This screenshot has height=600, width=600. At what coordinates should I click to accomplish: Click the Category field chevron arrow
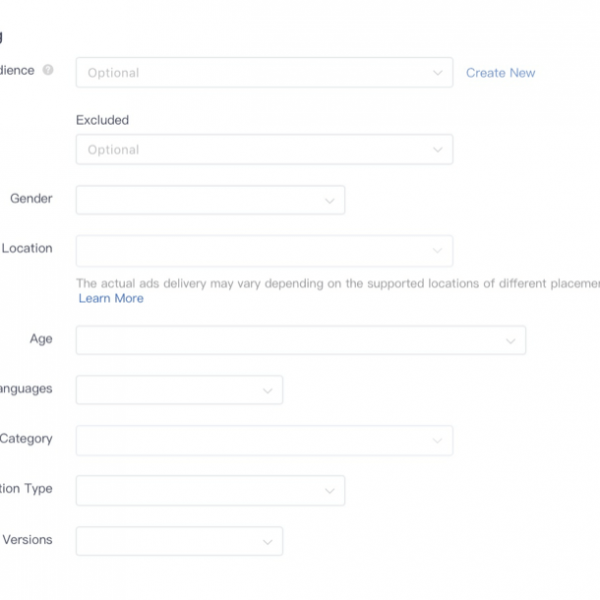437,441
